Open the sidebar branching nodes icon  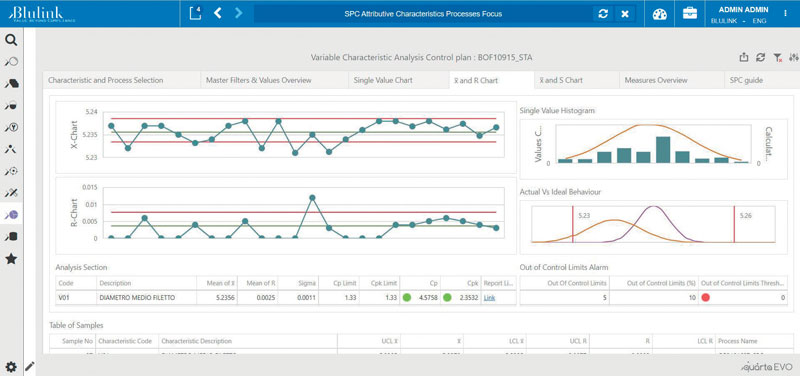tap(11, 149)
